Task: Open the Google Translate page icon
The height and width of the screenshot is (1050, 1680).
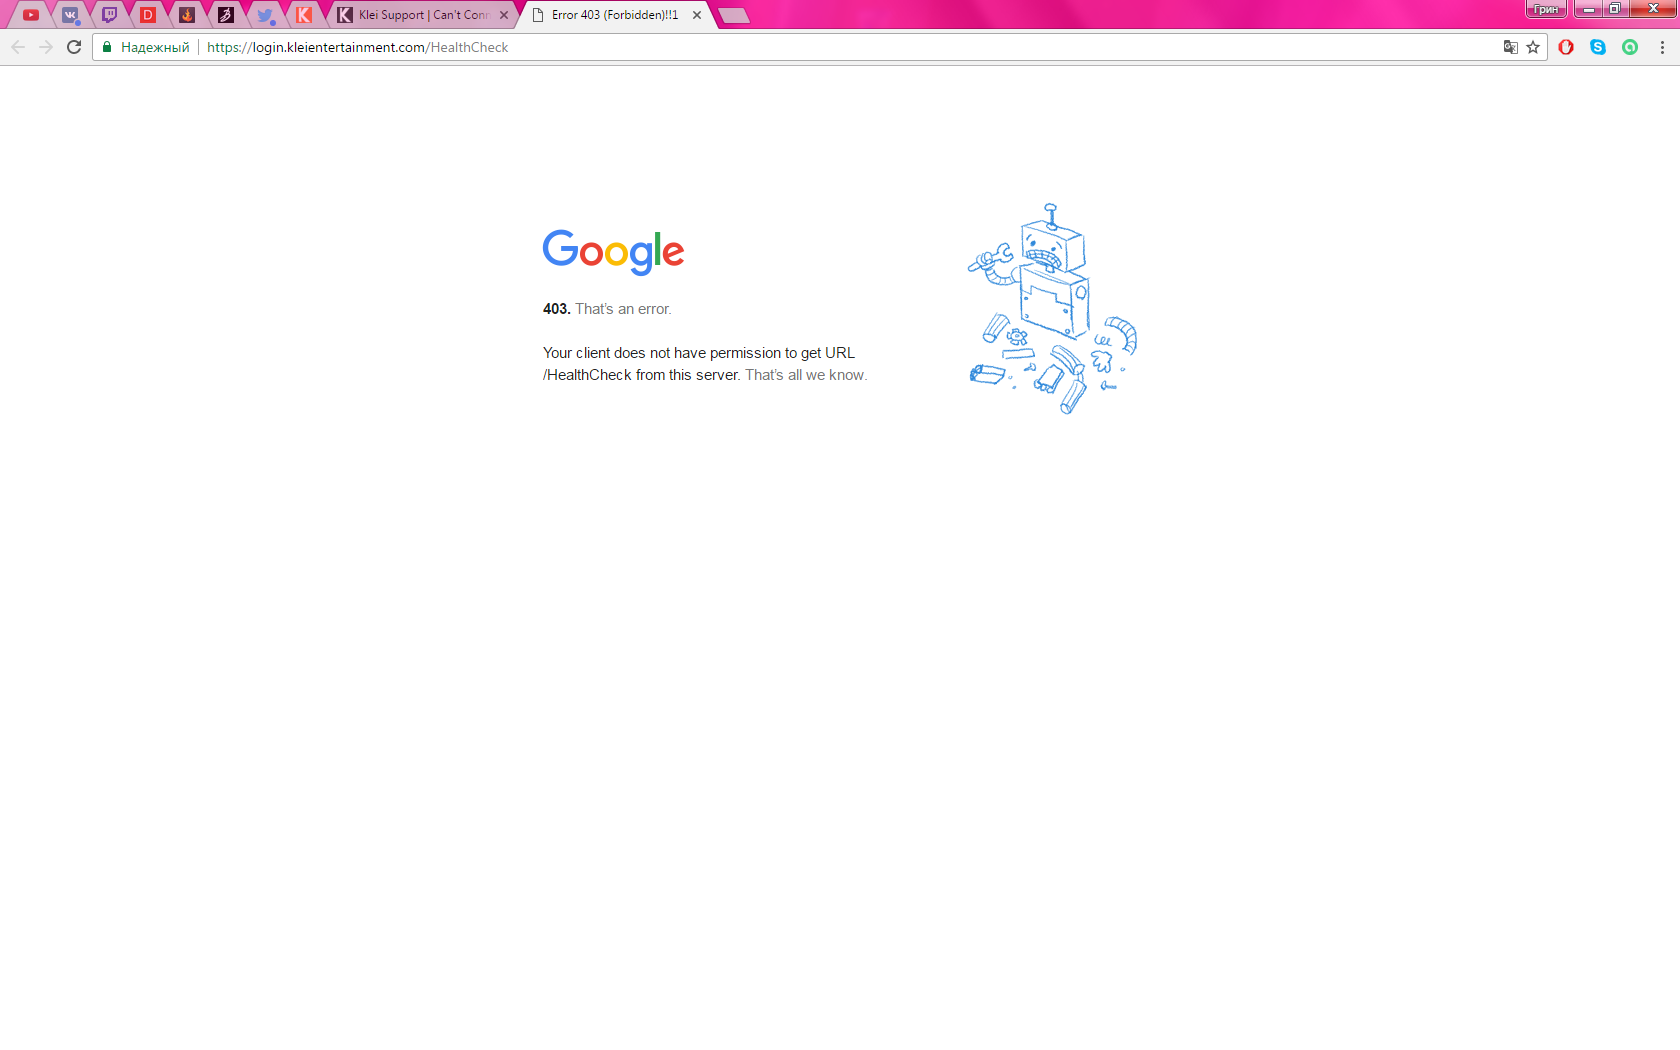Action: [x=1511, y=47]
